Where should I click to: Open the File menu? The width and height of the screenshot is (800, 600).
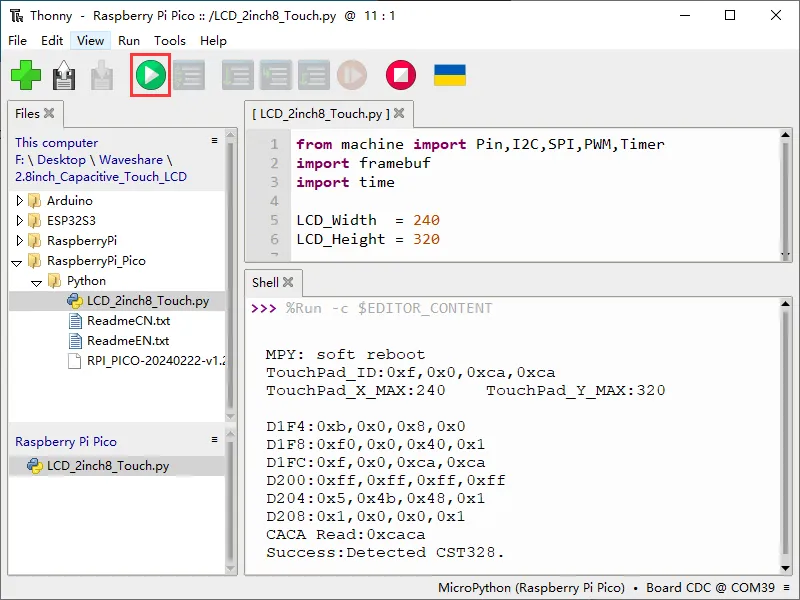tap(17, 40)
